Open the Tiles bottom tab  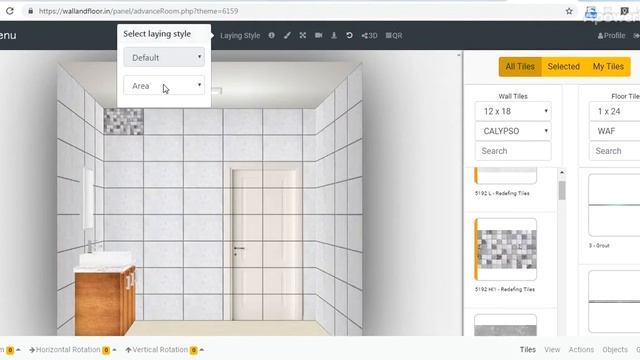click(x=528, y=350)
